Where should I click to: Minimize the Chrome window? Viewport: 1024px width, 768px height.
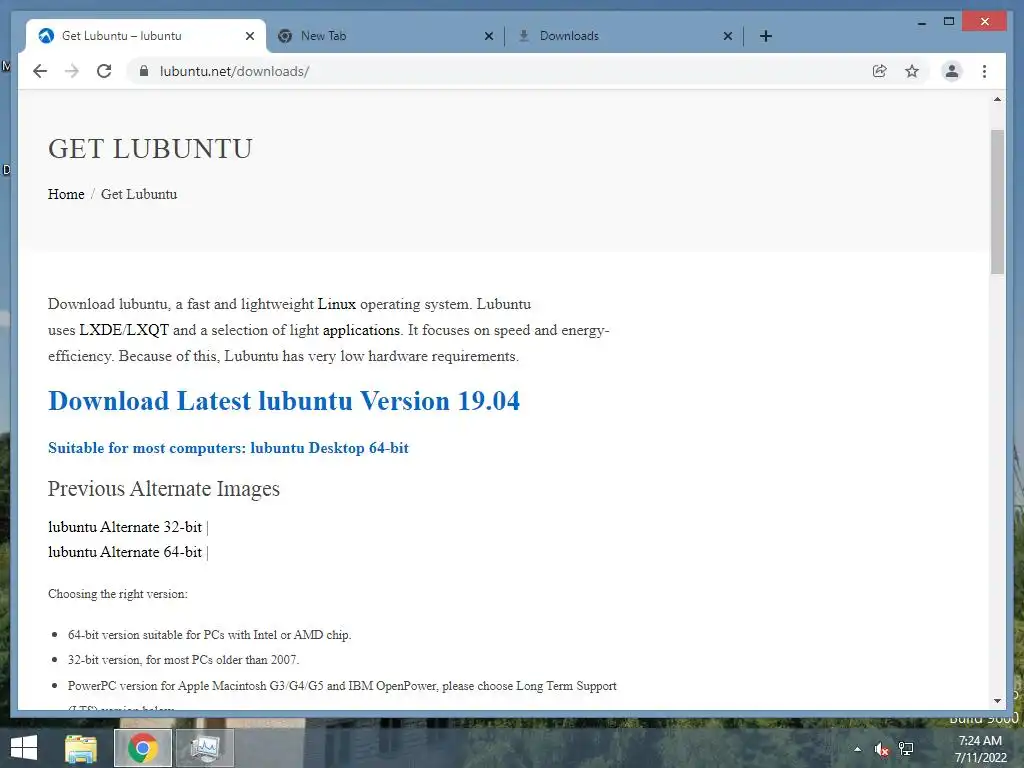[x=921, y=22]
